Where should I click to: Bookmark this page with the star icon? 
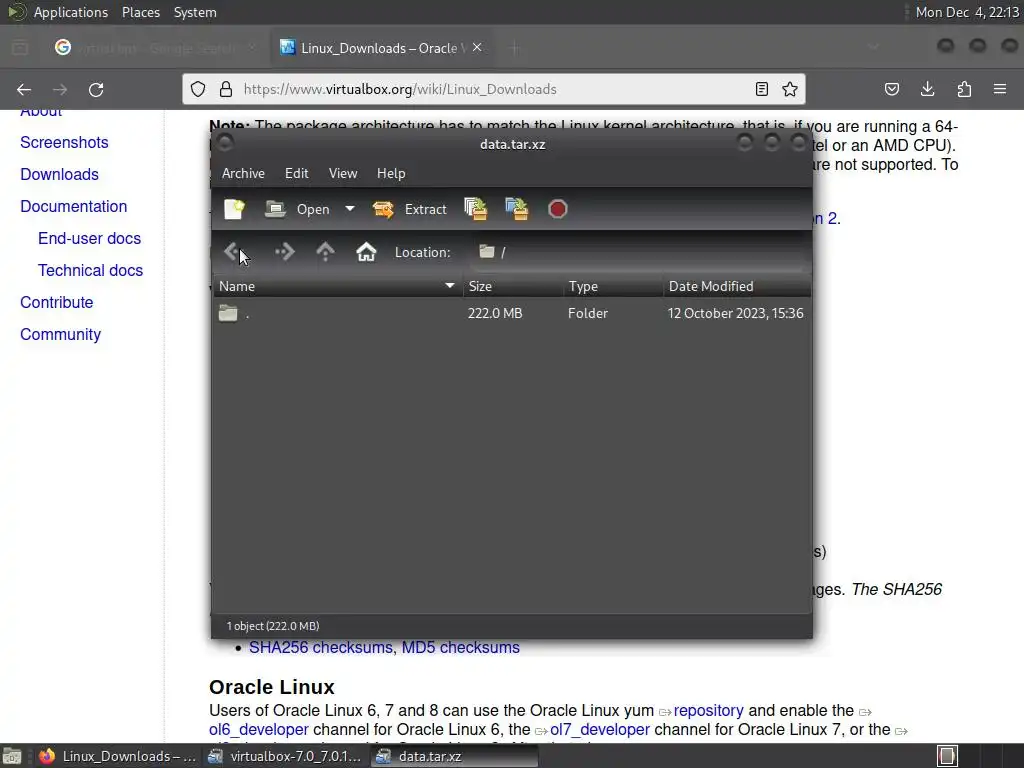(790, 89)
